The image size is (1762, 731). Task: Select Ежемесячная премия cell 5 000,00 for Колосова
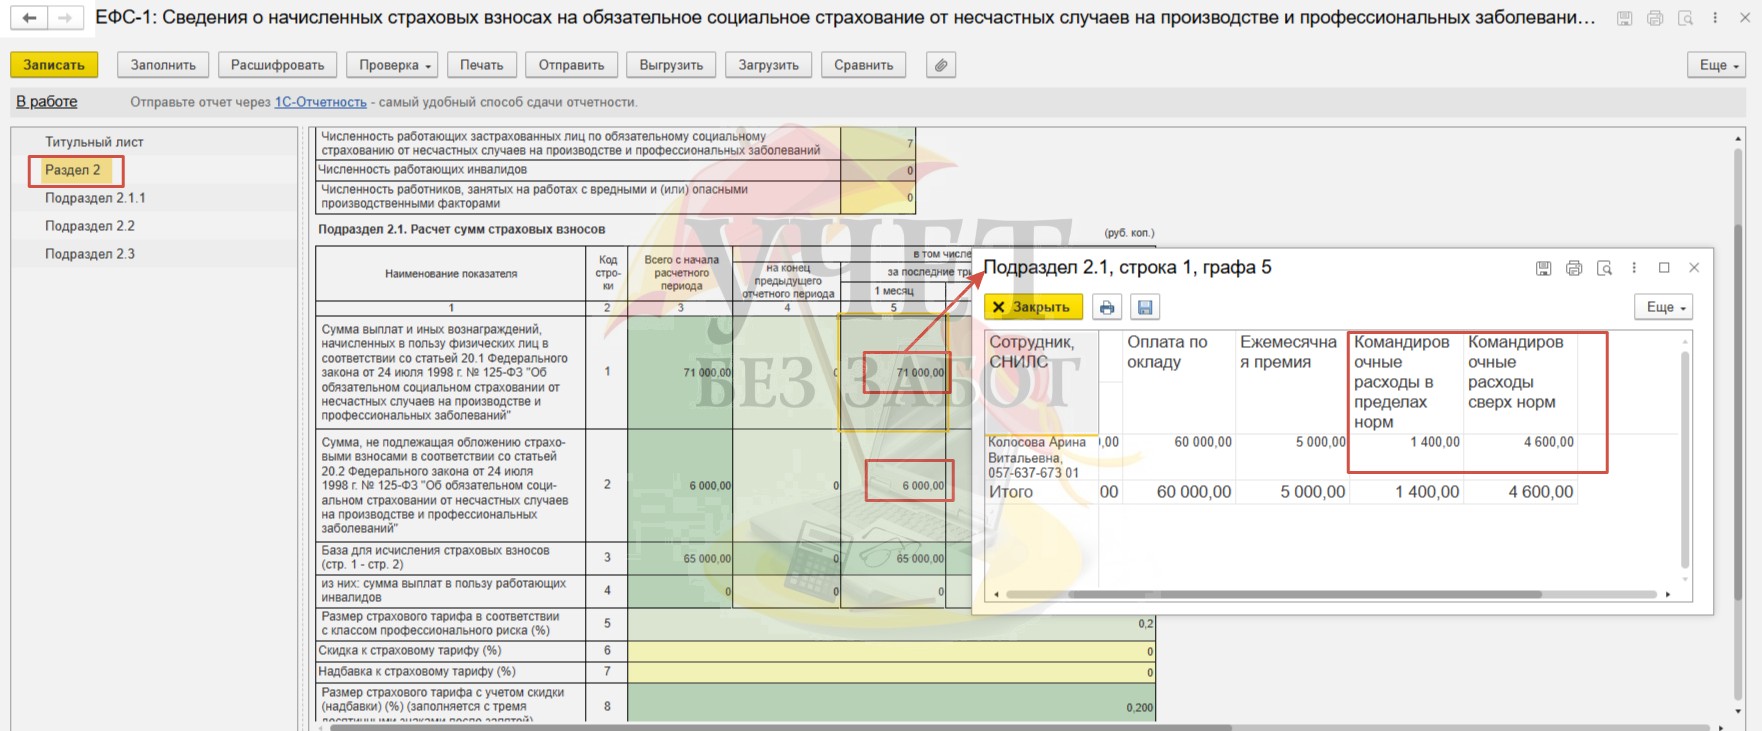pyautogui.click(x=1292, y=442)
